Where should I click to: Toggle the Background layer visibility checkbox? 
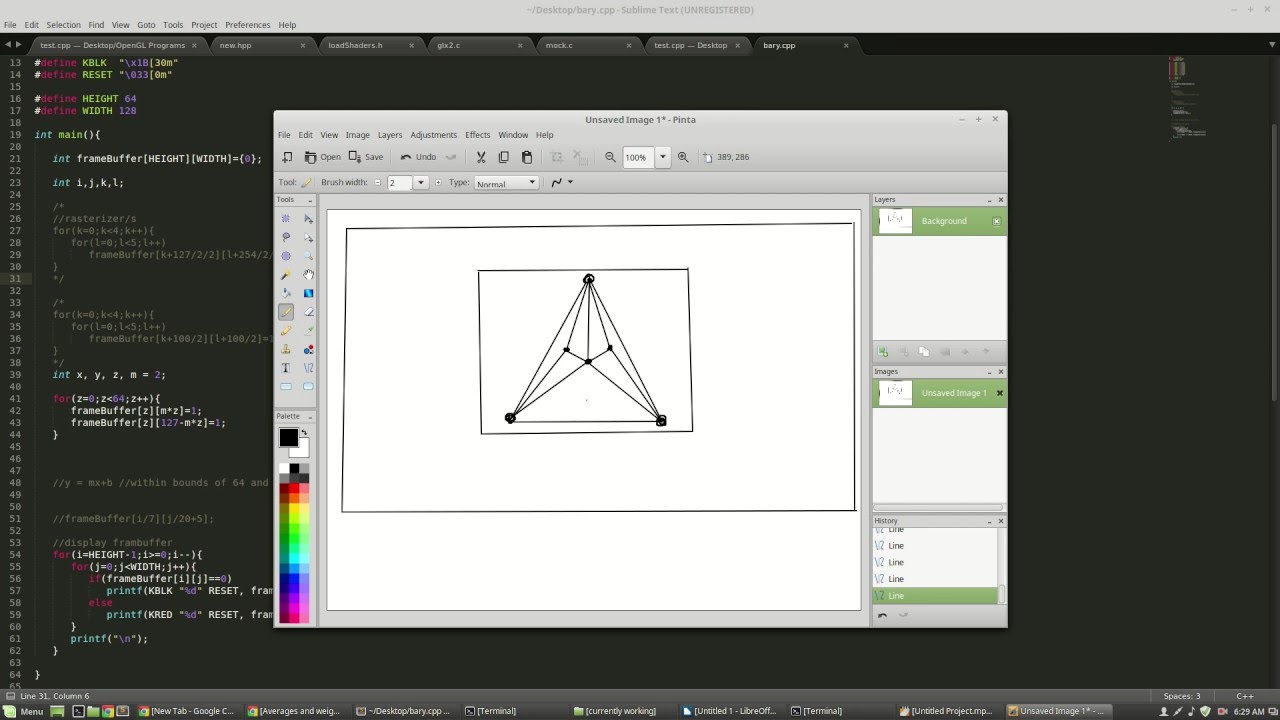[996, 221]
